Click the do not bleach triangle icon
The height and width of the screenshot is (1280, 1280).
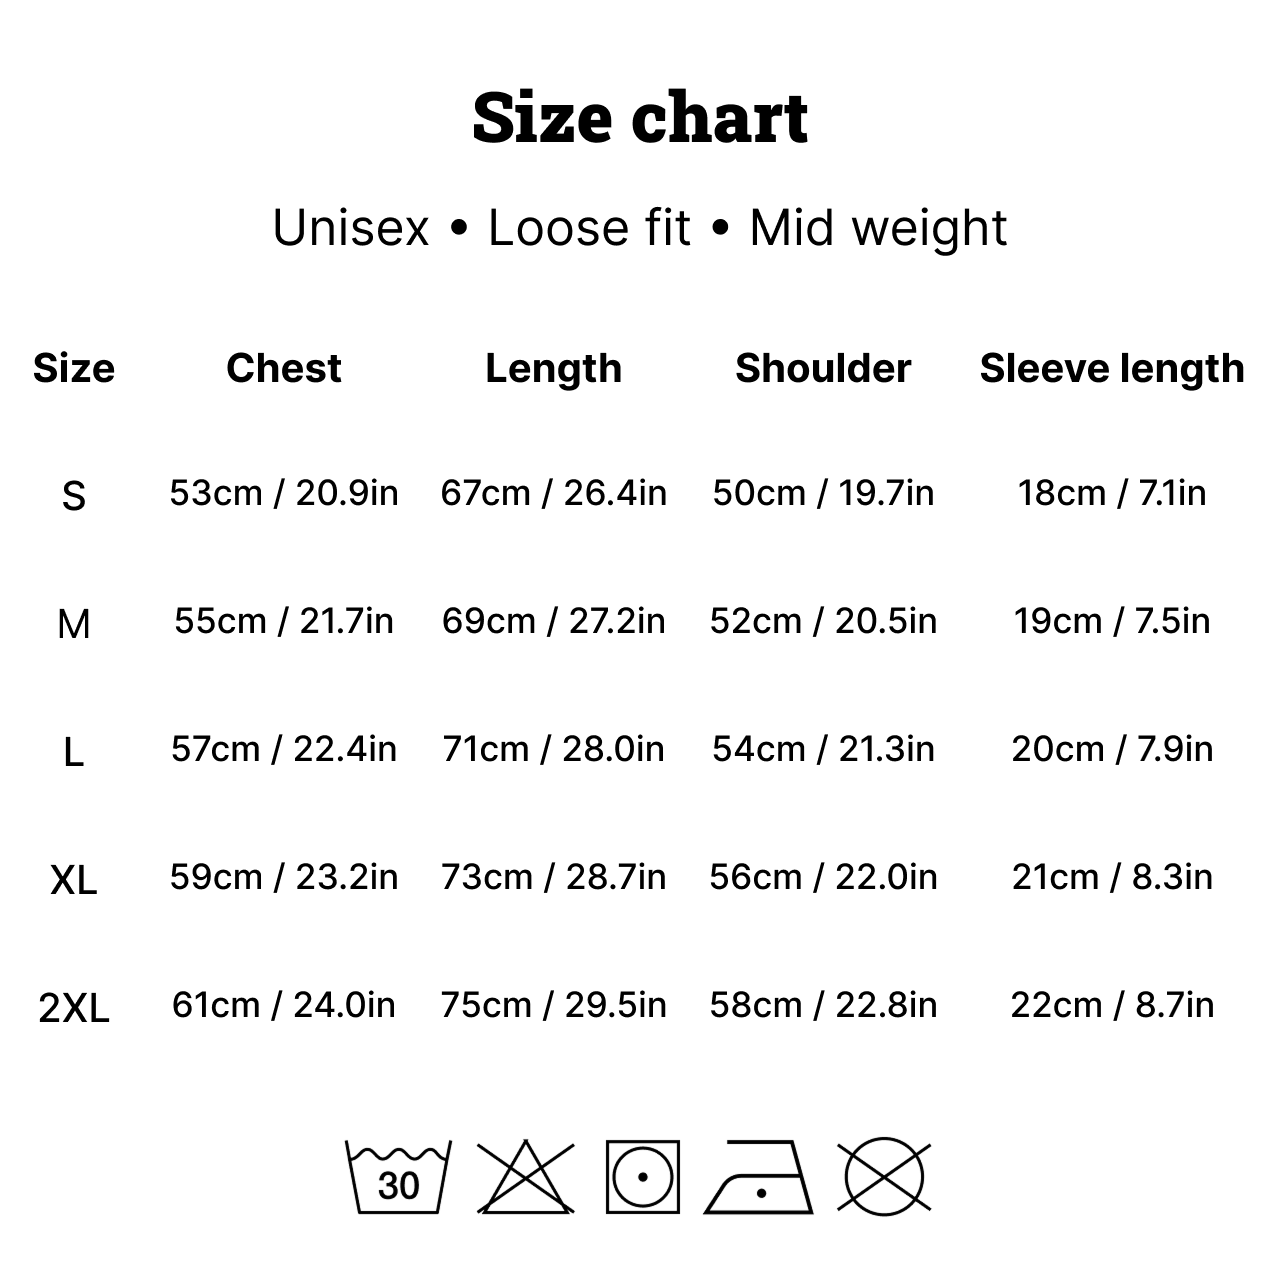tap(526, 1177)
